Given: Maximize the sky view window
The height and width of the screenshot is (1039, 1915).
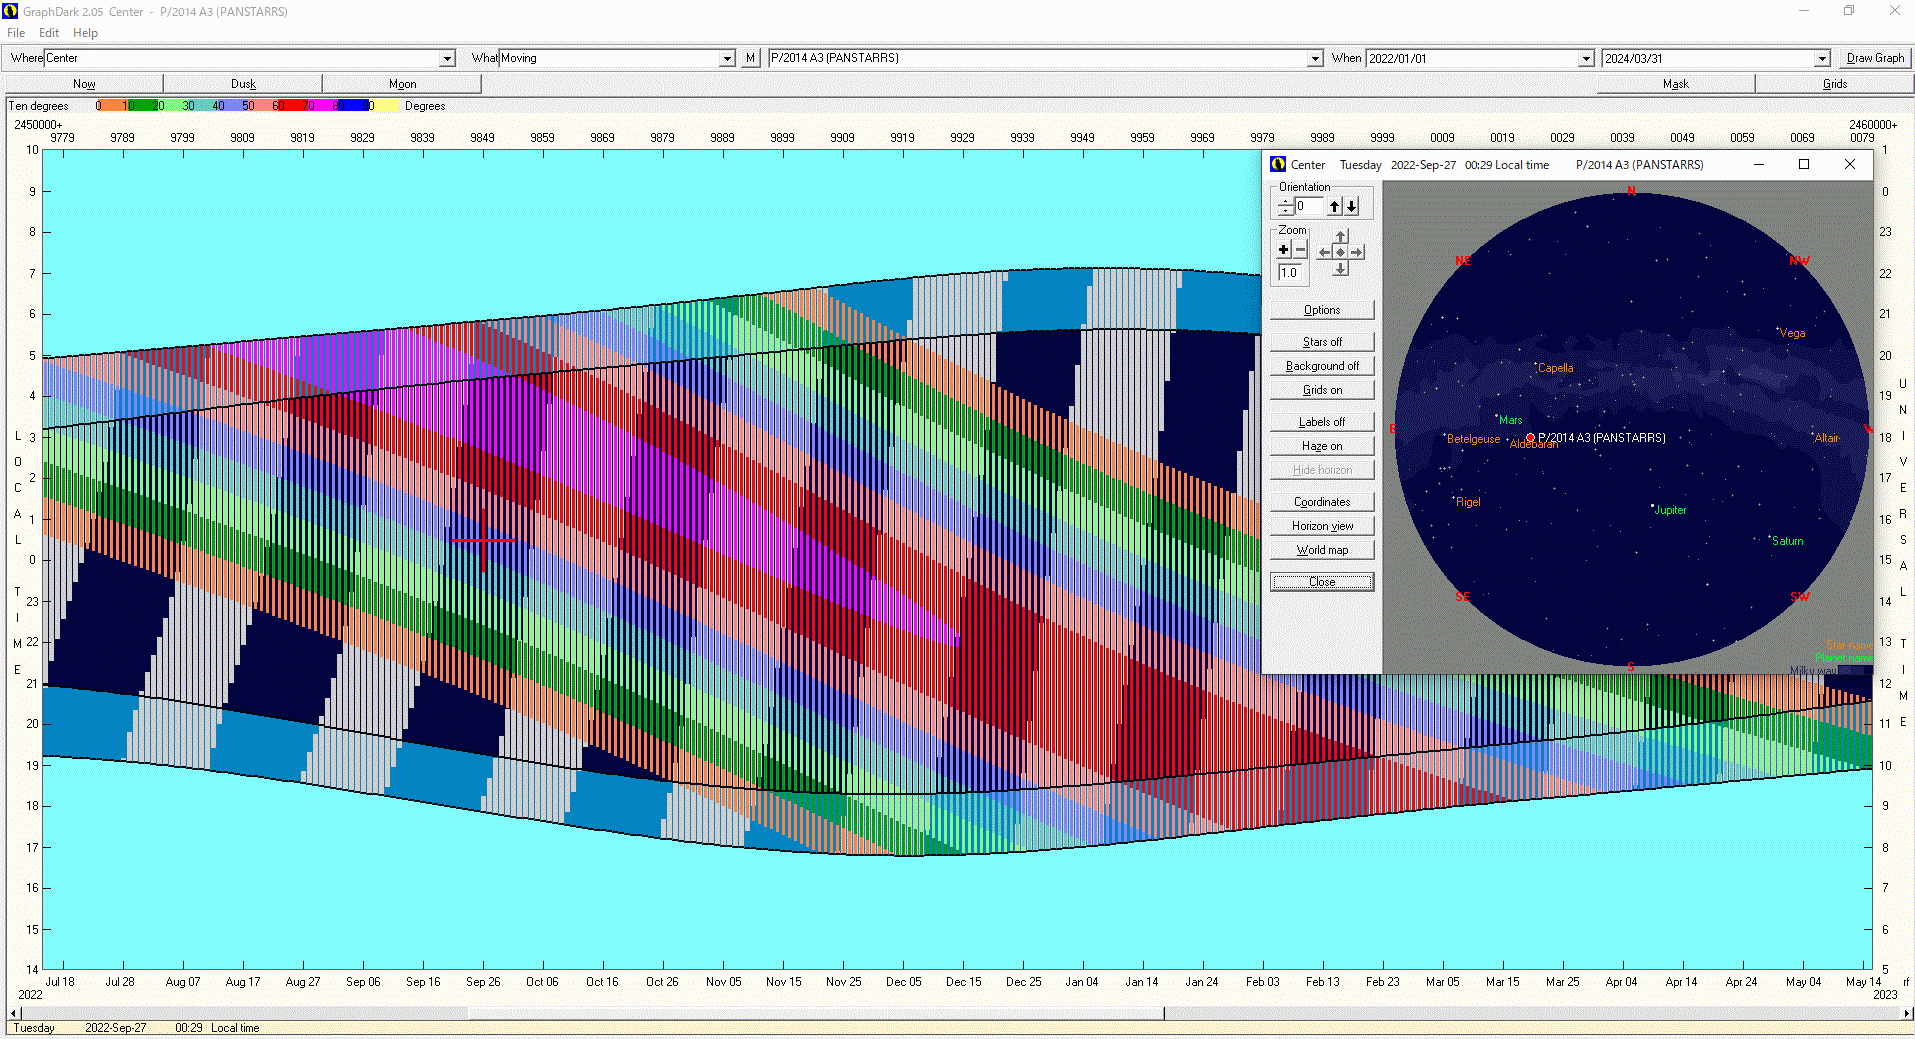Looking at the screenshot, I should coord(1804,164).
